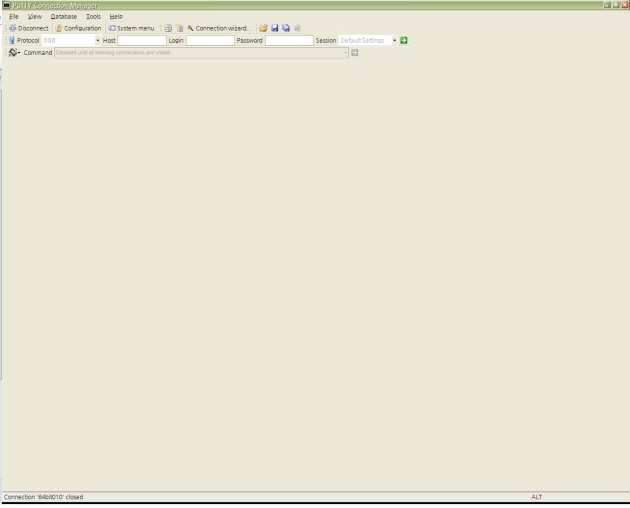The width and height of the screenshot is (630, 508).
Task: Open the System menu
Action: tap(131, 28)
